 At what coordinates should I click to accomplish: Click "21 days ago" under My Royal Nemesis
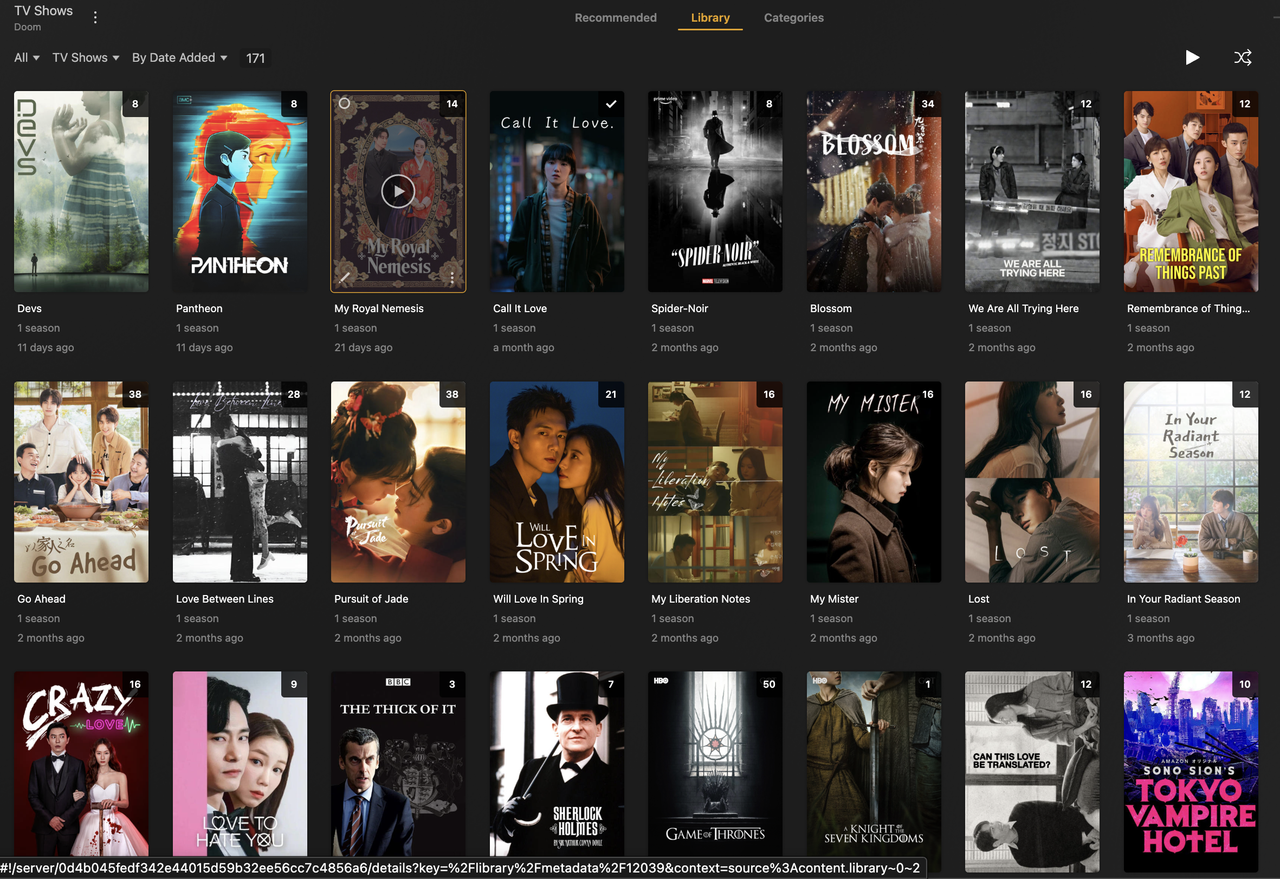tap(363, 348)
